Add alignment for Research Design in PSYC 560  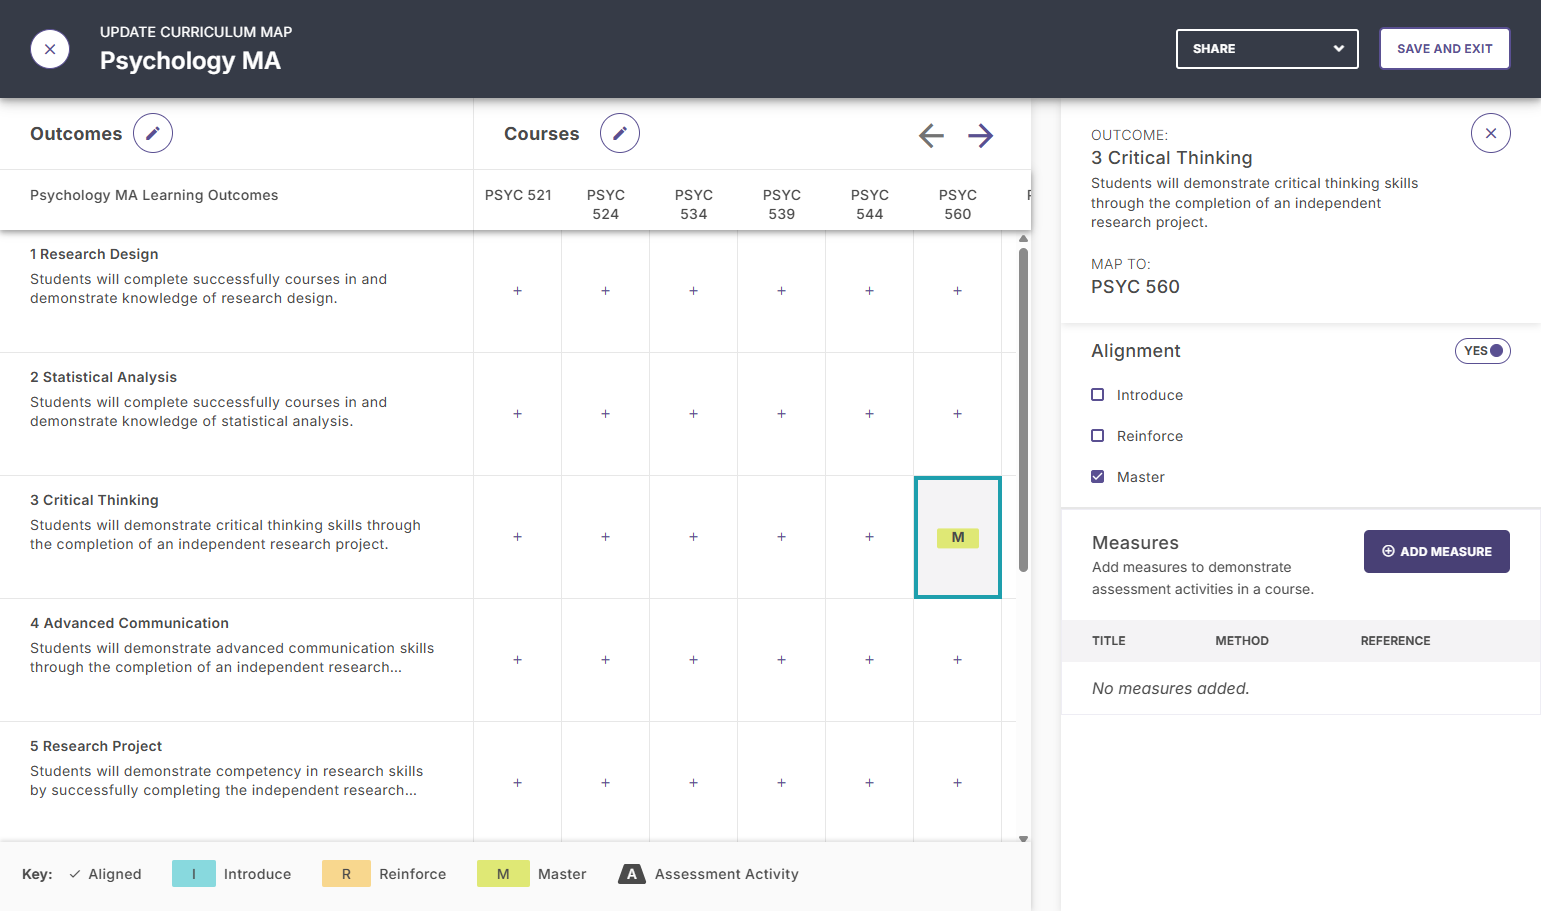point(957,291)
